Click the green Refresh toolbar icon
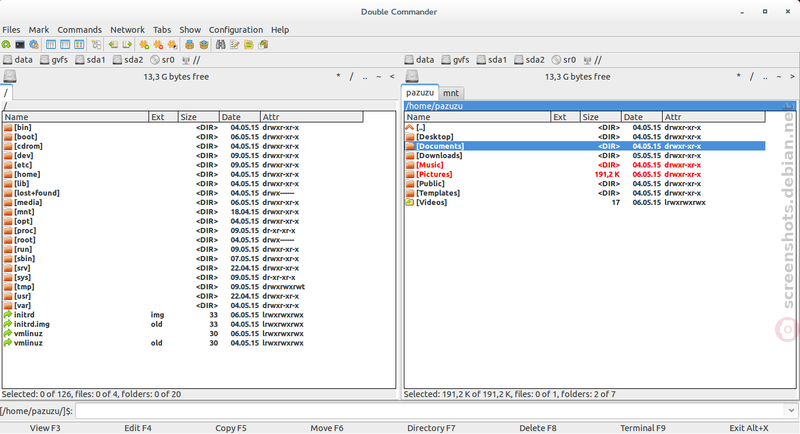Screen dimensions: 800x434 point(6,45)
